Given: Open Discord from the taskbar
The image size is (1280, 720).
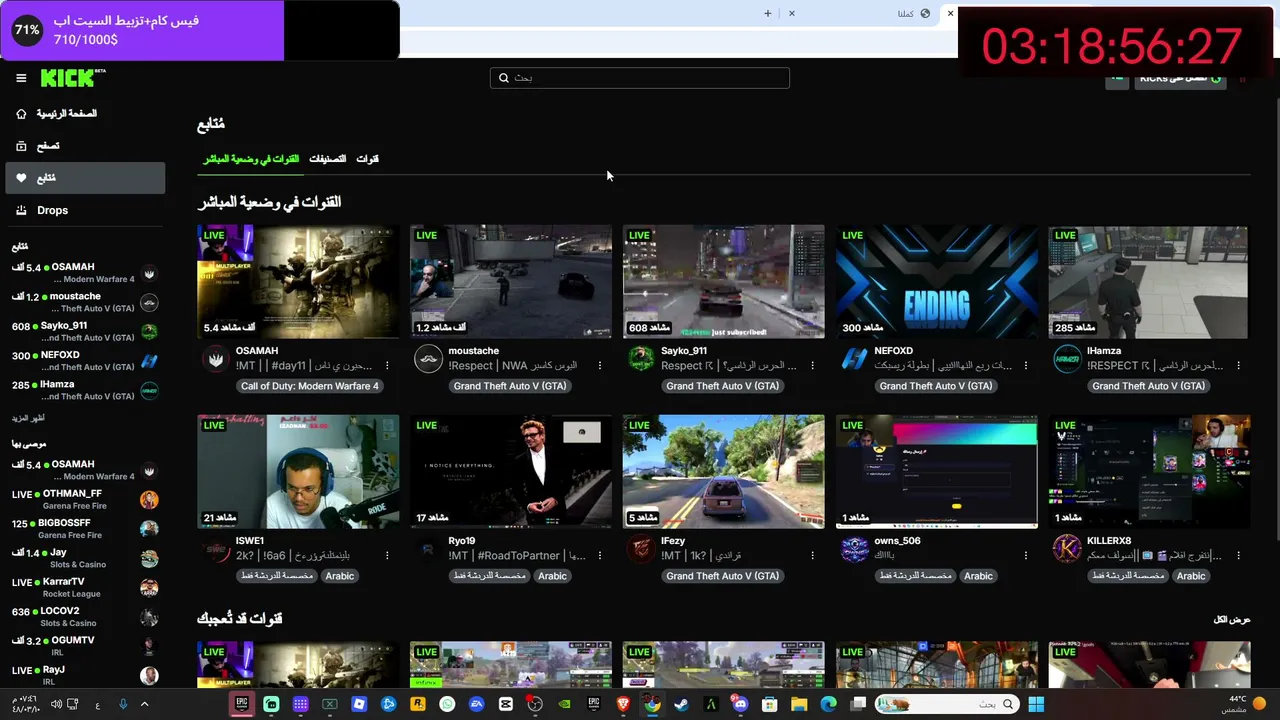Looking at the screenshot, I should [740, 704].
